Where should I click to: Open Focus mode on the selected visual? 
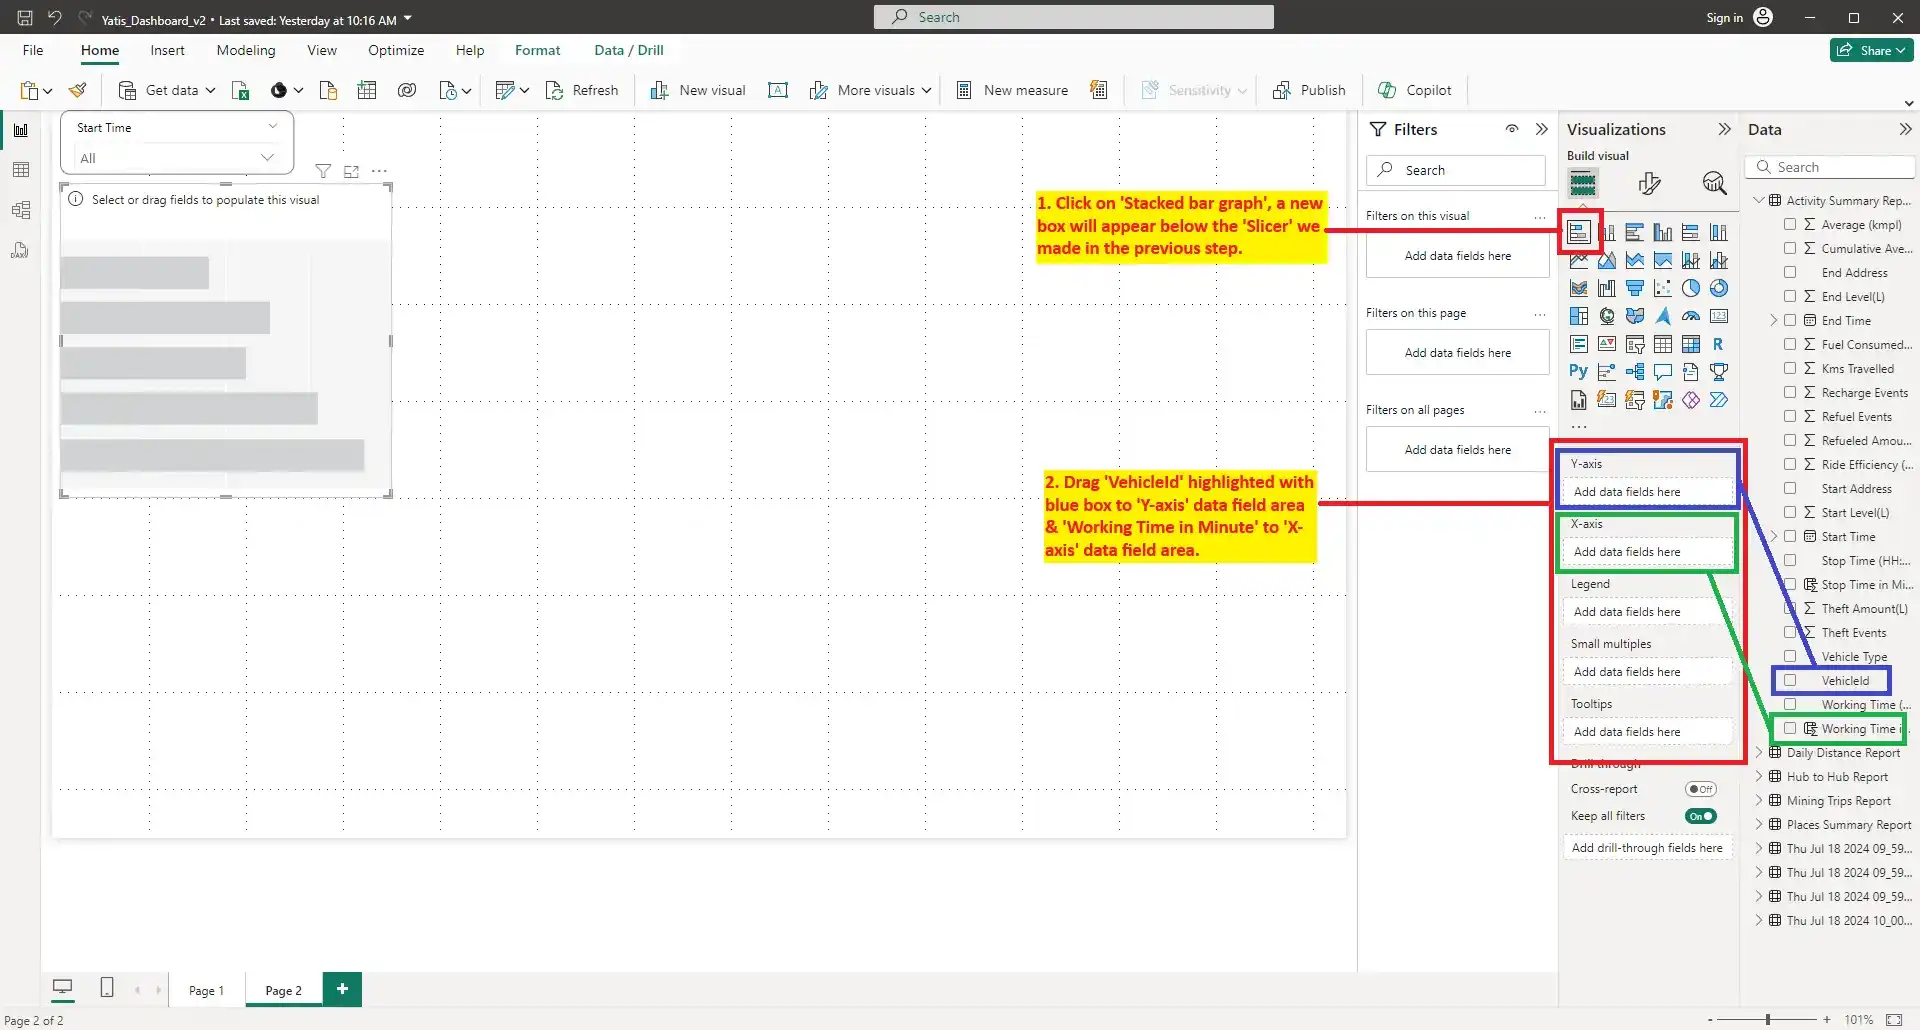coord(351,172)
